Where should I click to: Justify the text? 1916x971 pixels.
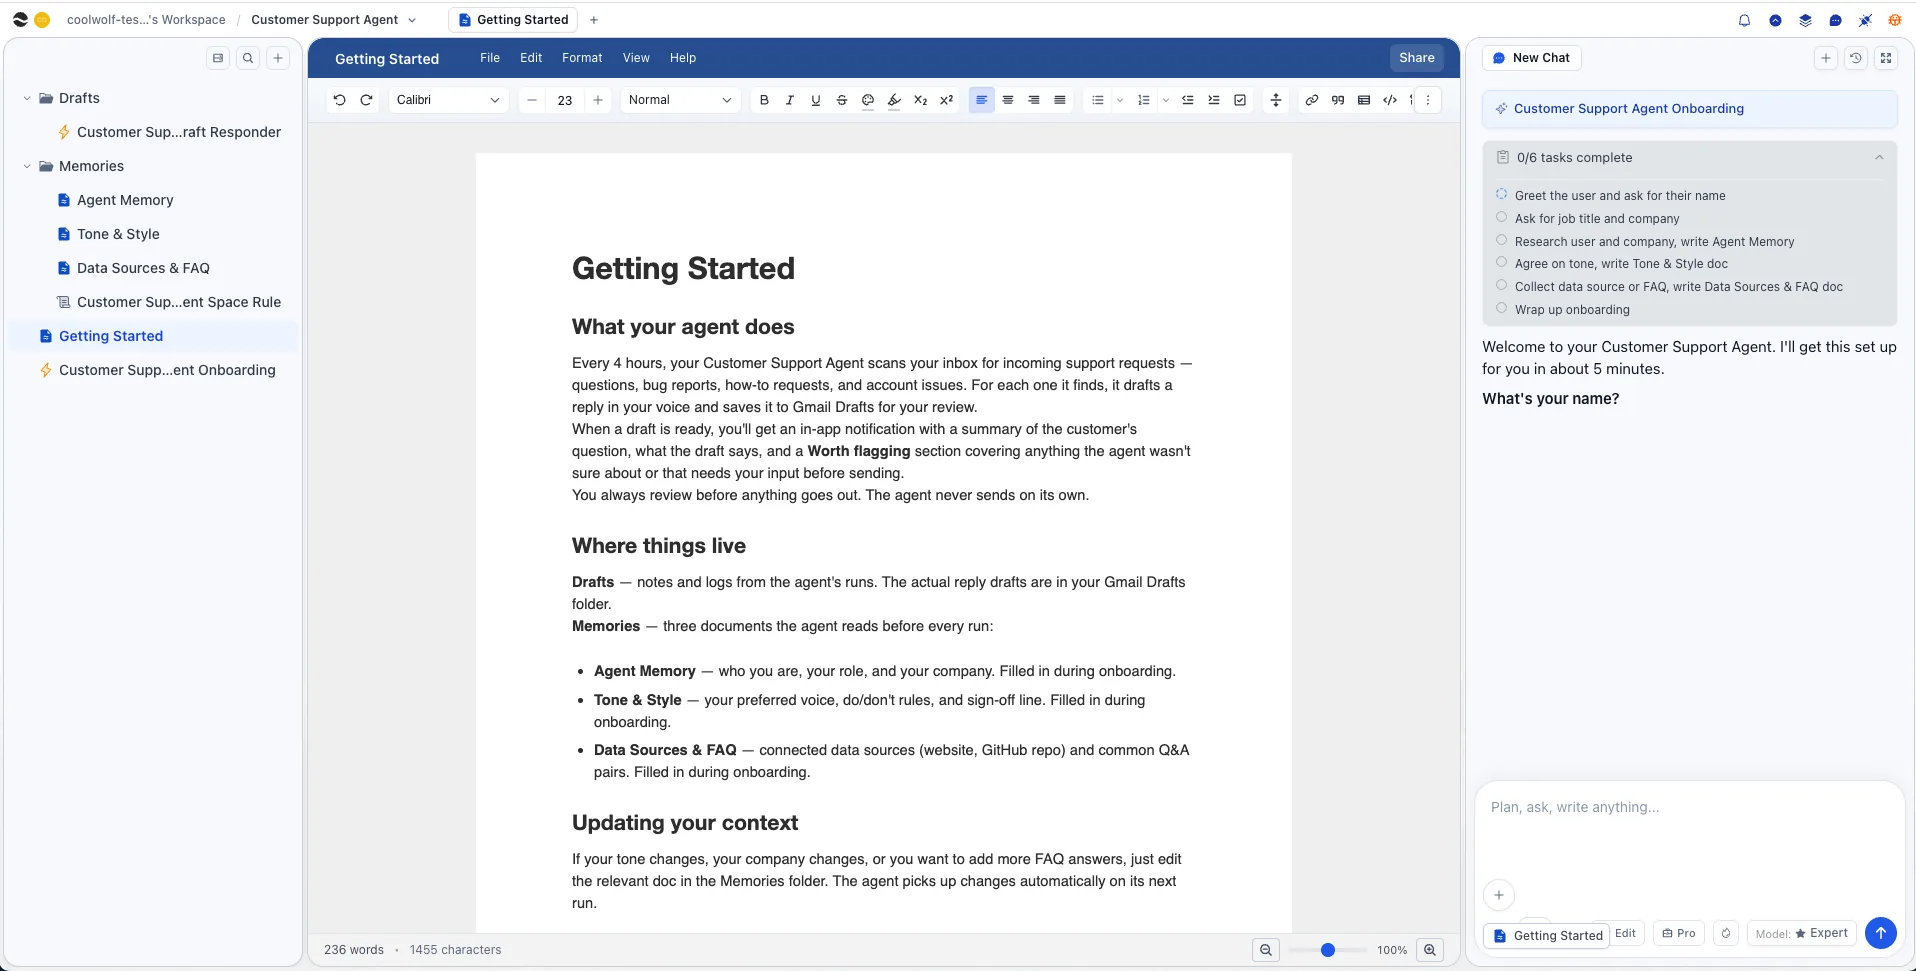click(x=1060, y=100)
